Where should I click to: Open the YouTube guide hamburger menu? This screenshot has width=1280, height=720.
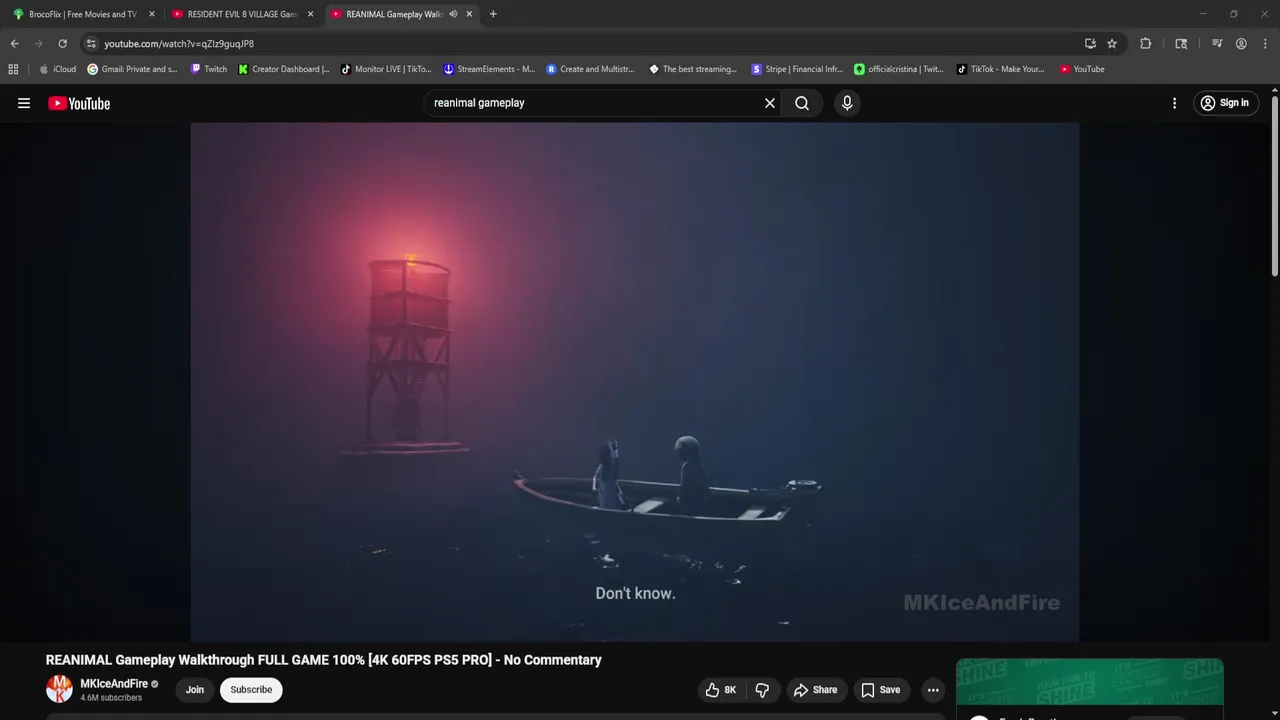(24, 103)
